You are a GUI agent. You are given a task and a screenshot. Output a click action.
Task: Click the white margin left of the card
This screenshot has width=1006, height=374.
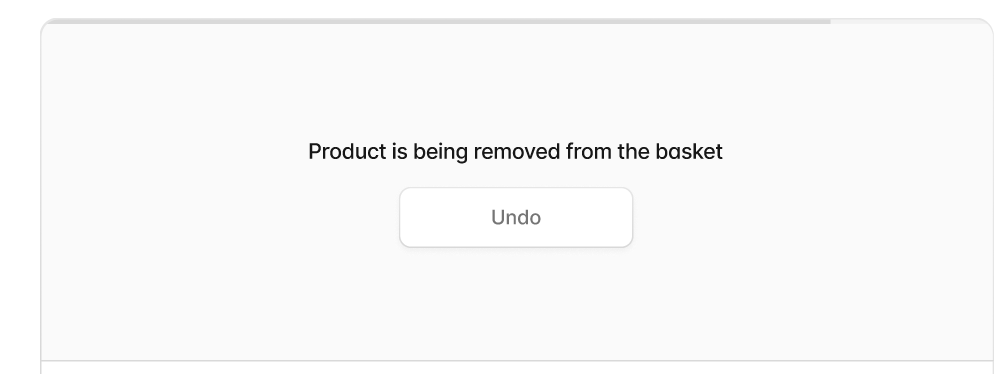point(20,192)
